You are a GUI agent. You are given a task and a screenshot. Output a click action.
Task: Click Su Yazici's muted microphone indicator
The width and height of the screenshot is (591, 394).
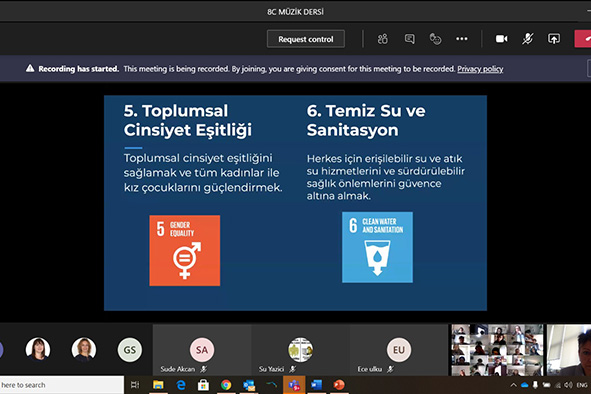[293, 369]
